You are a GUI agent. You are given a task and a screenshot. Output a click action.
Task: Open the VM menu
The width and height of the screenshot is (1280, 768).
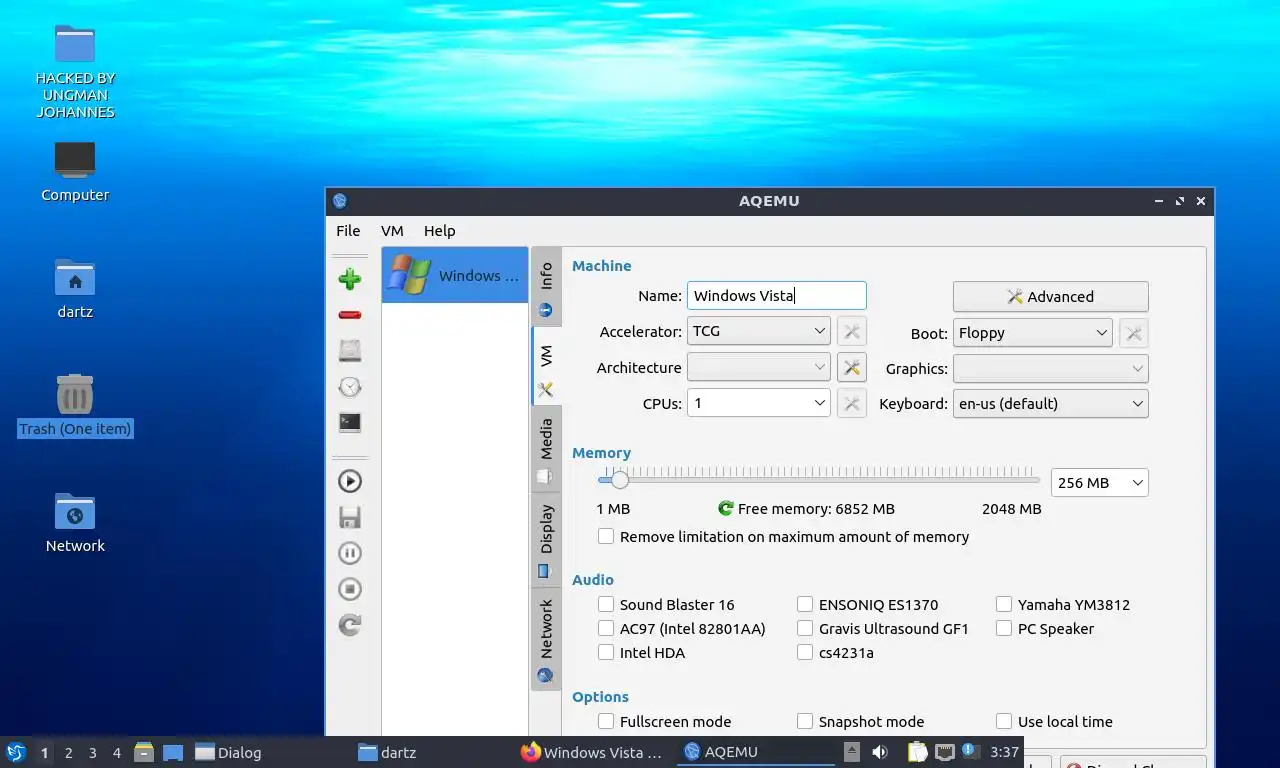(392, 230)
